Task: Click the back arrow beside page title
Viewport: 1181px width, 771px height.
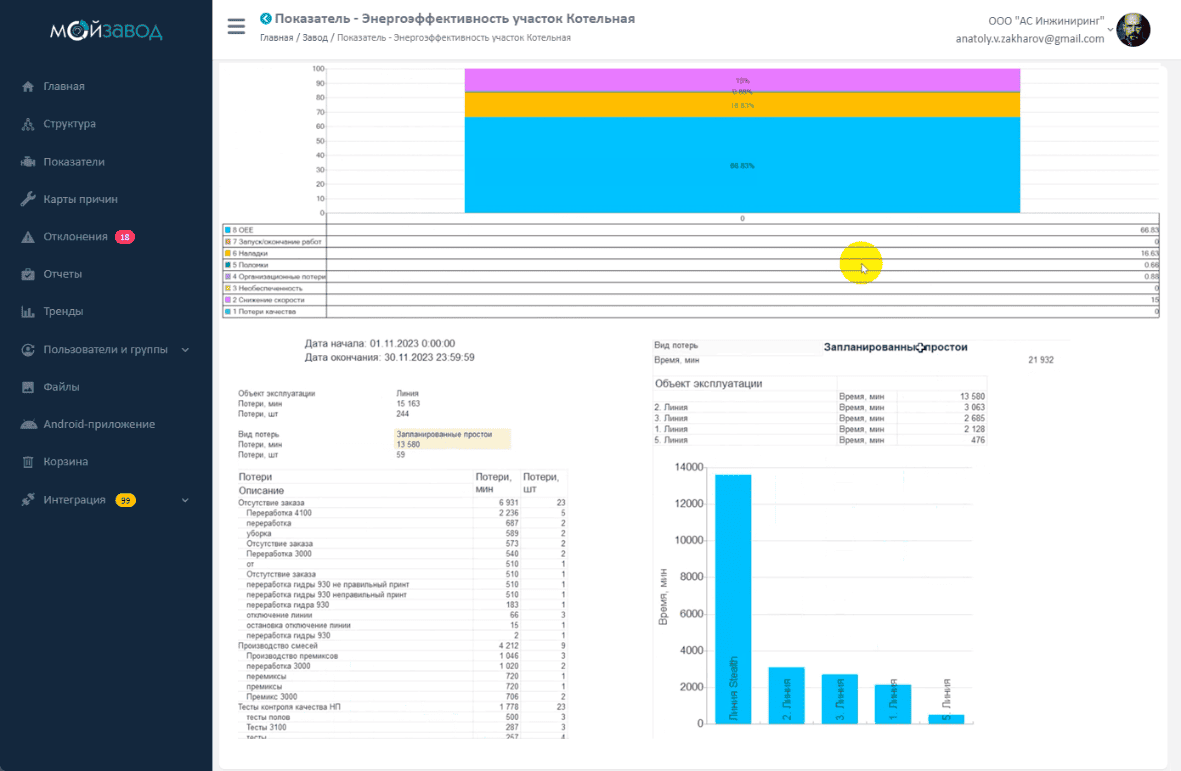Action: 265,18
